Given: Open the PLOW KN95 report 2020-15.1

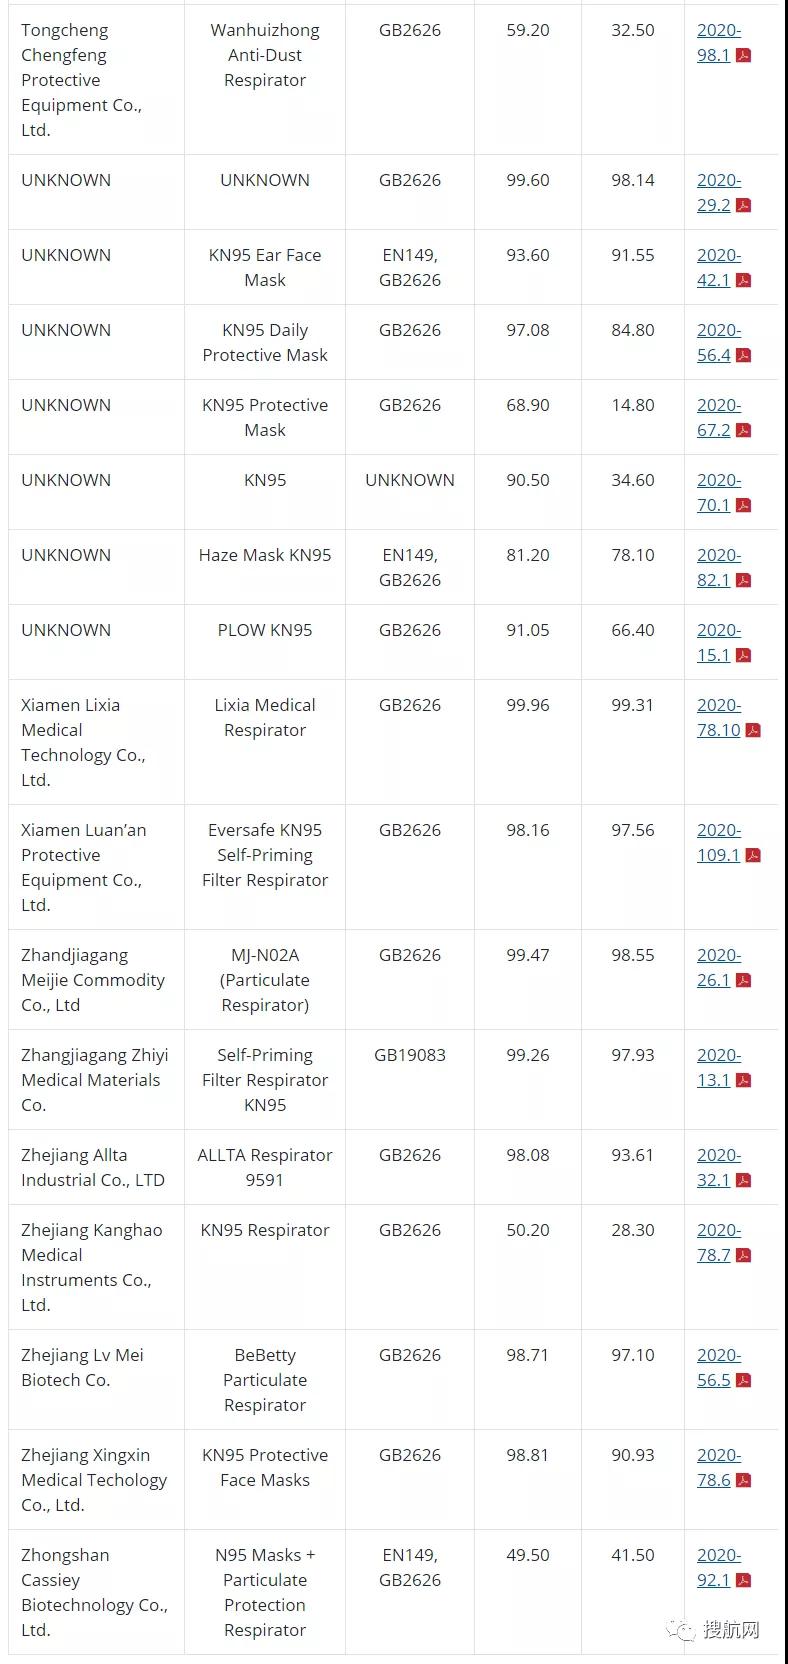Looking at the screenshot, I should tap(718, 643).
